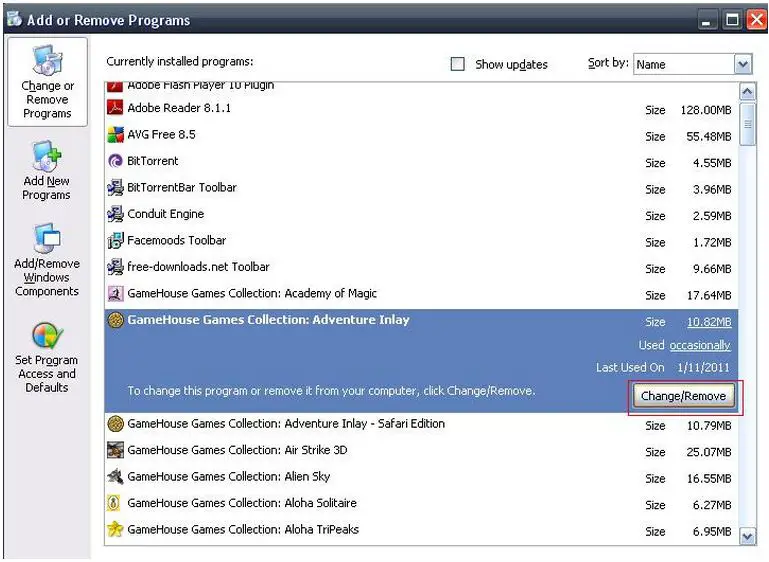Click the Add or Remove Programs title icon

point(14,19)
